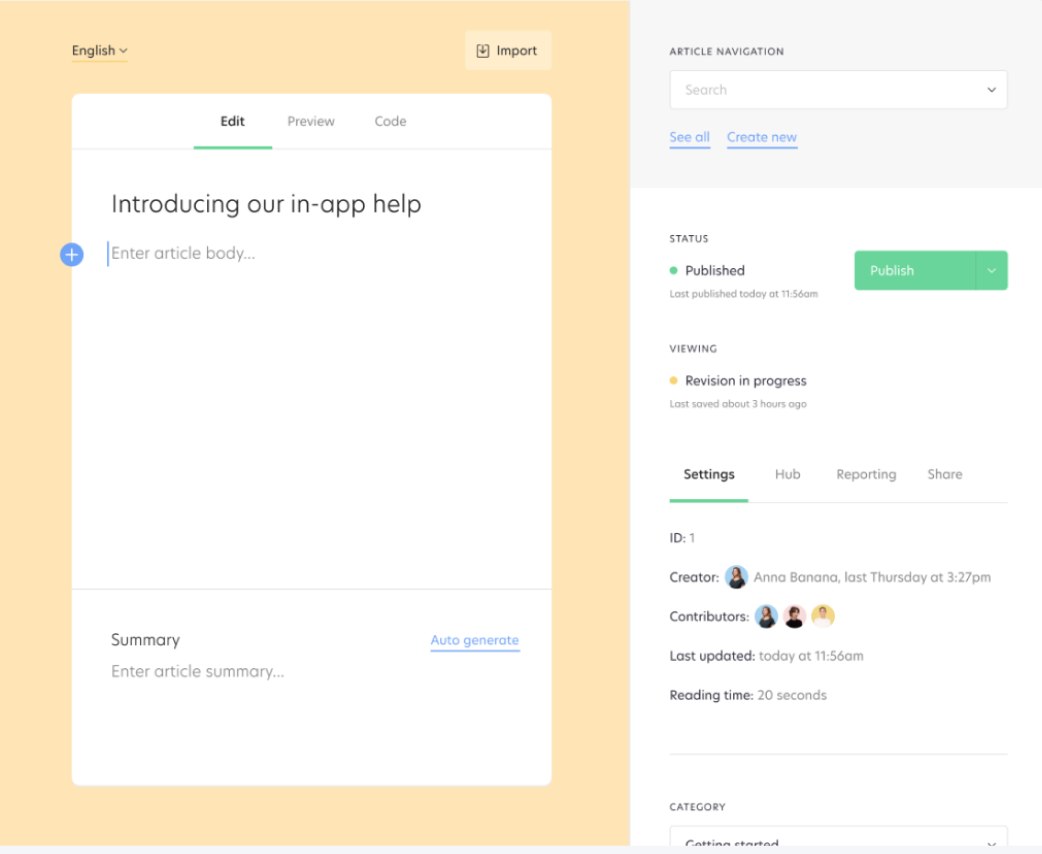Click the Anna Banana creator name text

point(795,577)
